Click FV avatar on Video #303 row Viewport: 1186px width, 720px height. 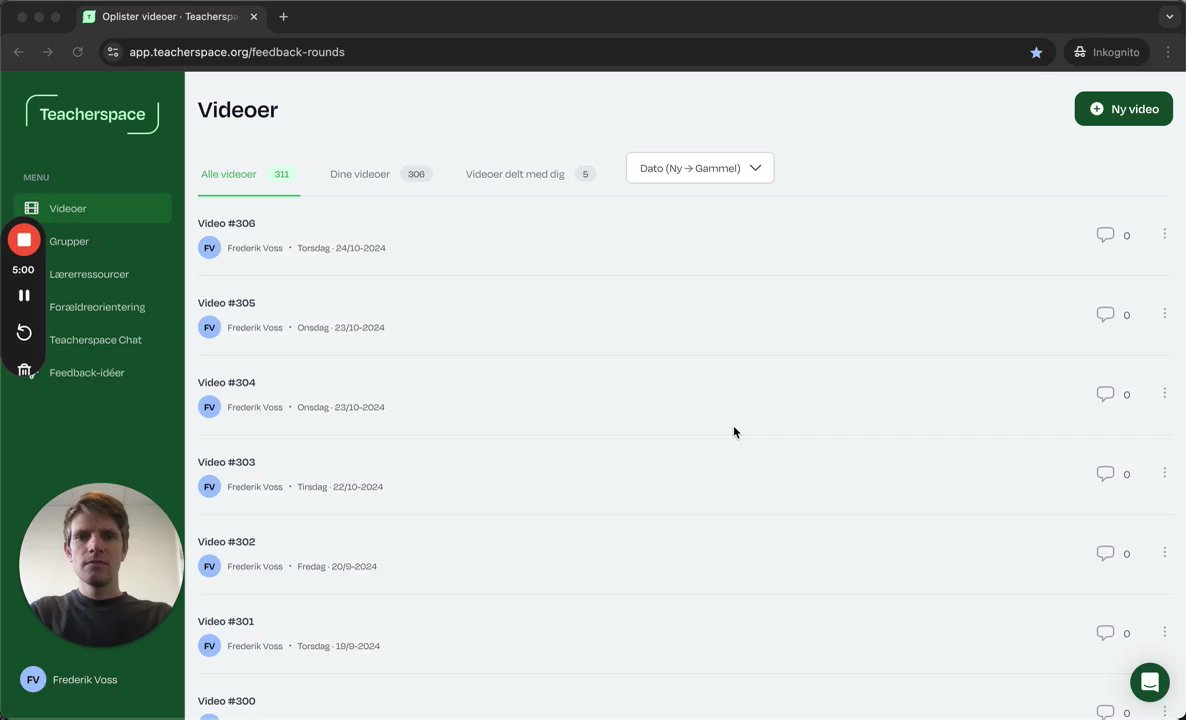tap(210, 486)
